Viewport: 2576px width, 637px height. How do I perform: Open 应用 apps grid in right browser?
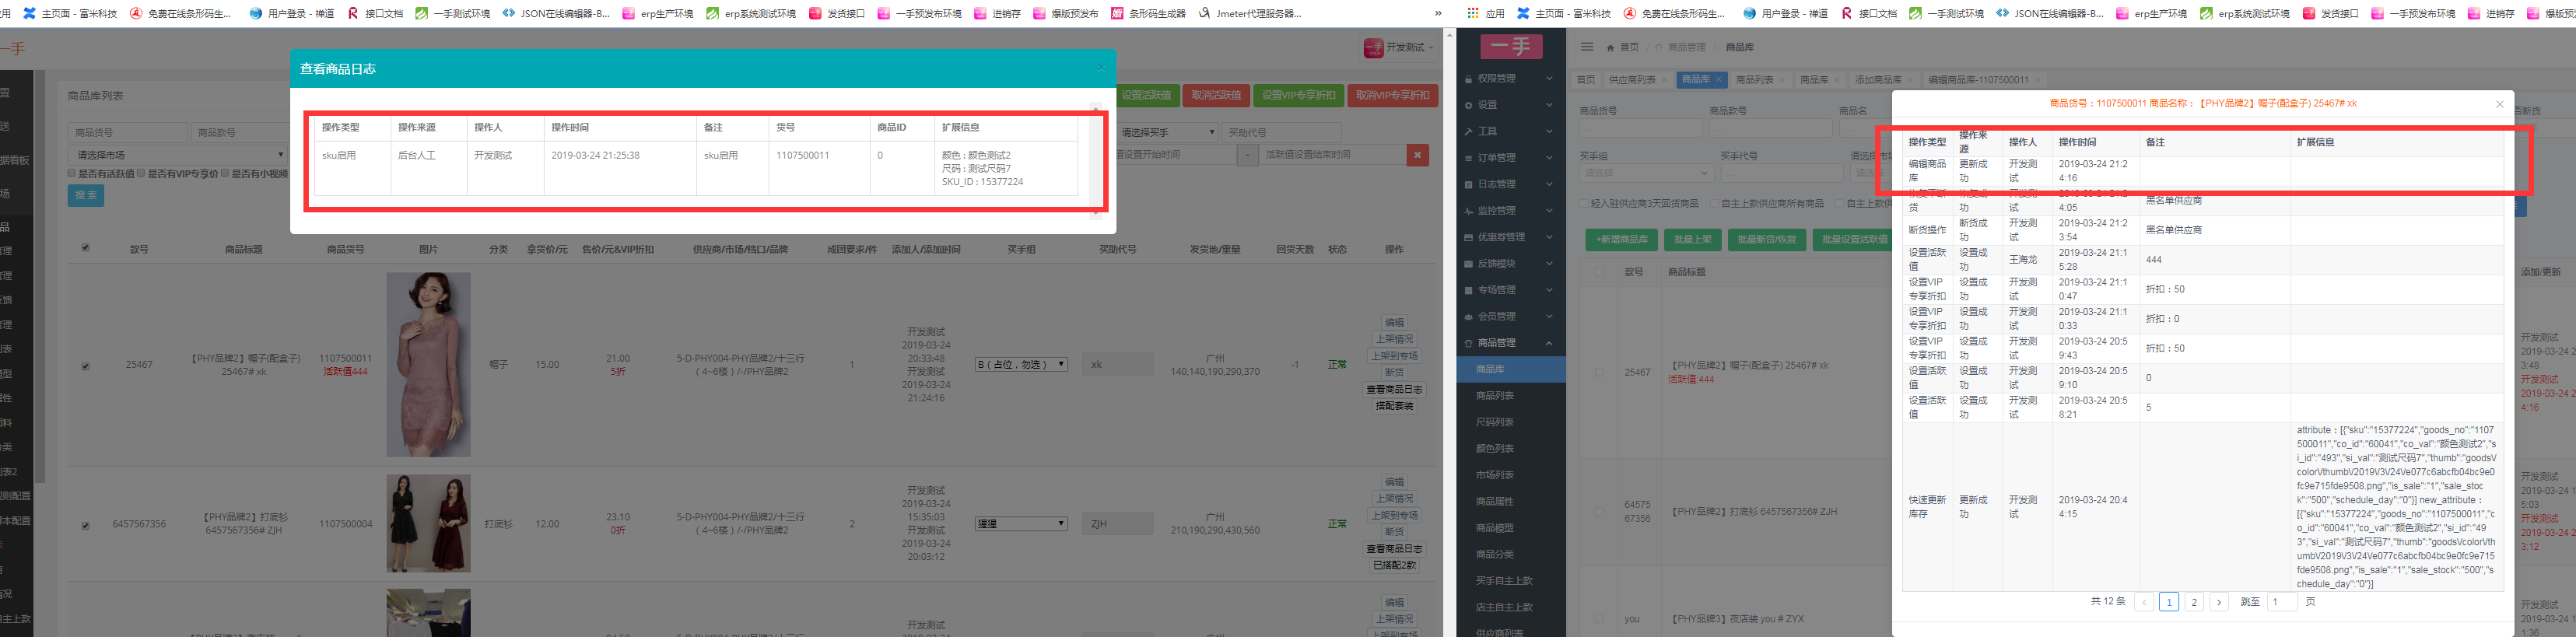click(1486, 14)
